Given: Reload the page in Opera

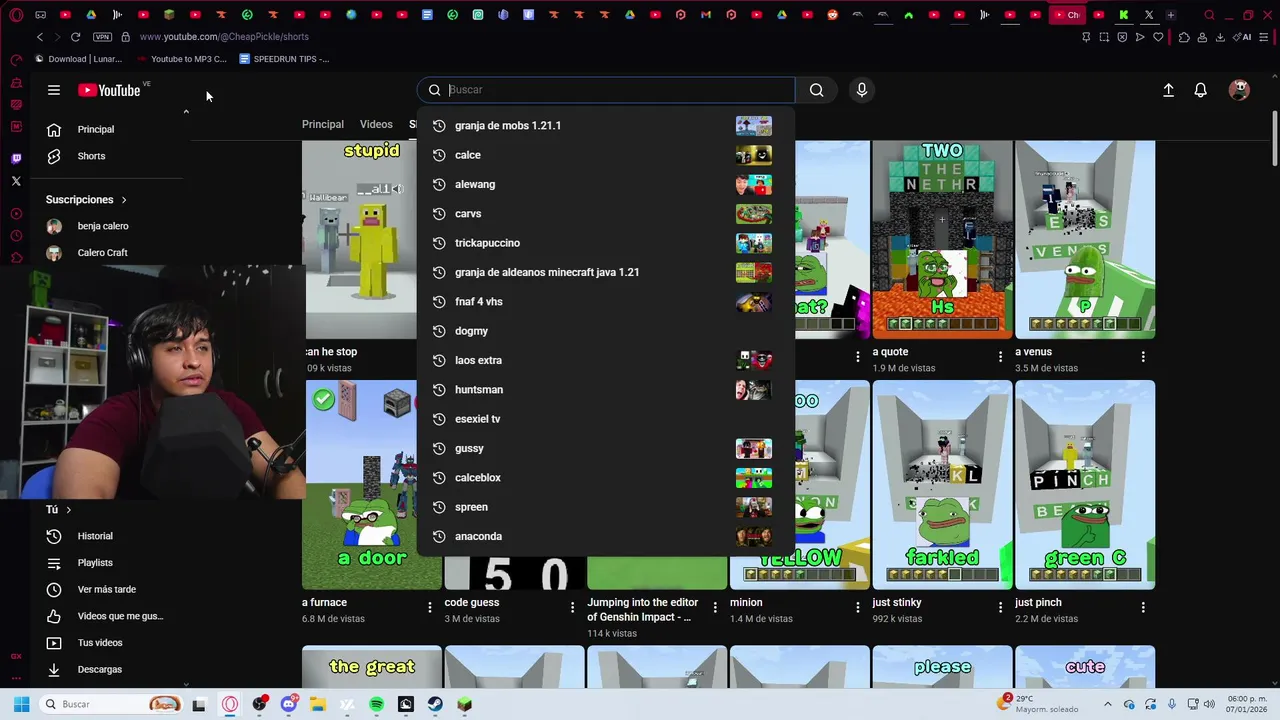Looking at the screenshot, I should 75,37.
